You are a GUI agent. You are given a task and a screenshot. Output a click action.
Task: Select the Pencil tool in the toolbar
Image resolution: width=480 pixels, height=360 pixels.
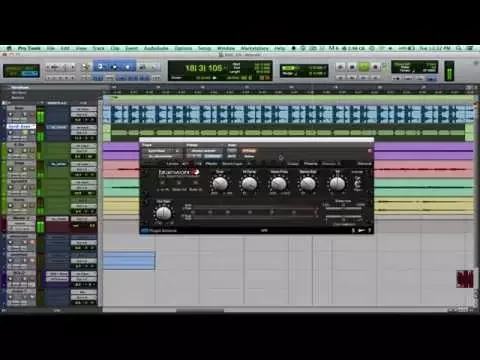coord(154,67)
